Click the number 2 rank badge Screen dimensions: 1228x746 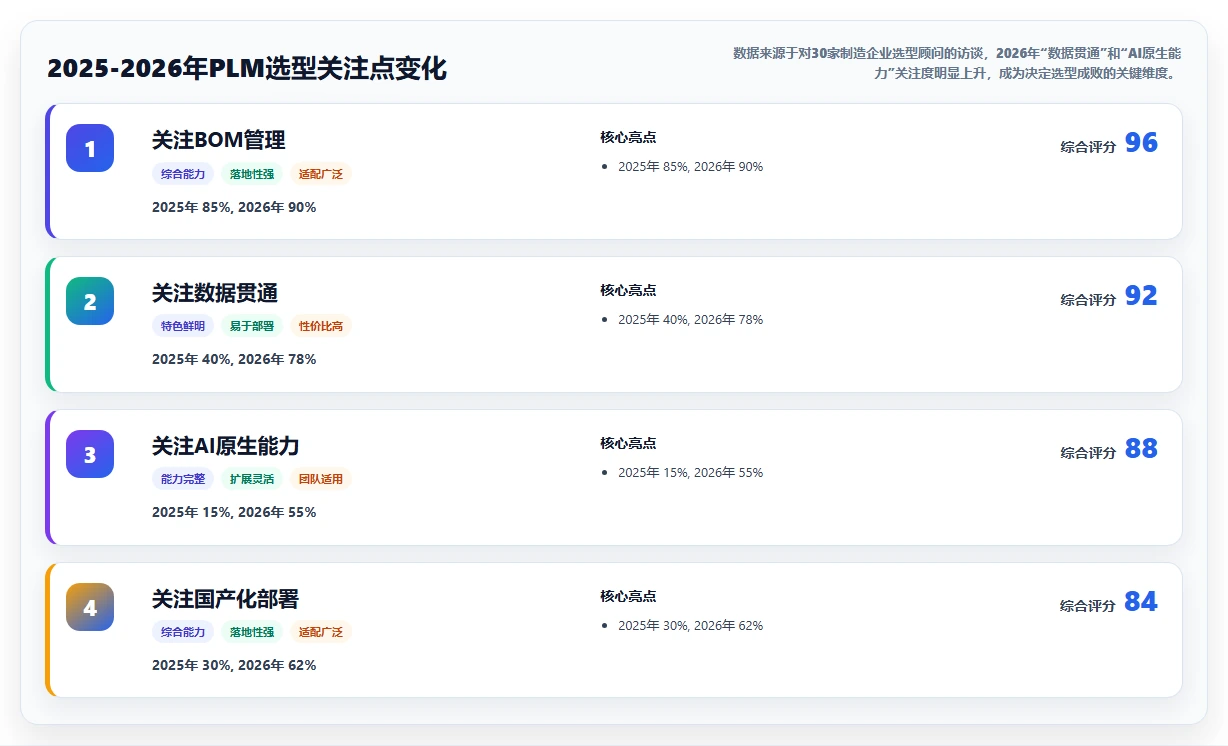point(90,301)
